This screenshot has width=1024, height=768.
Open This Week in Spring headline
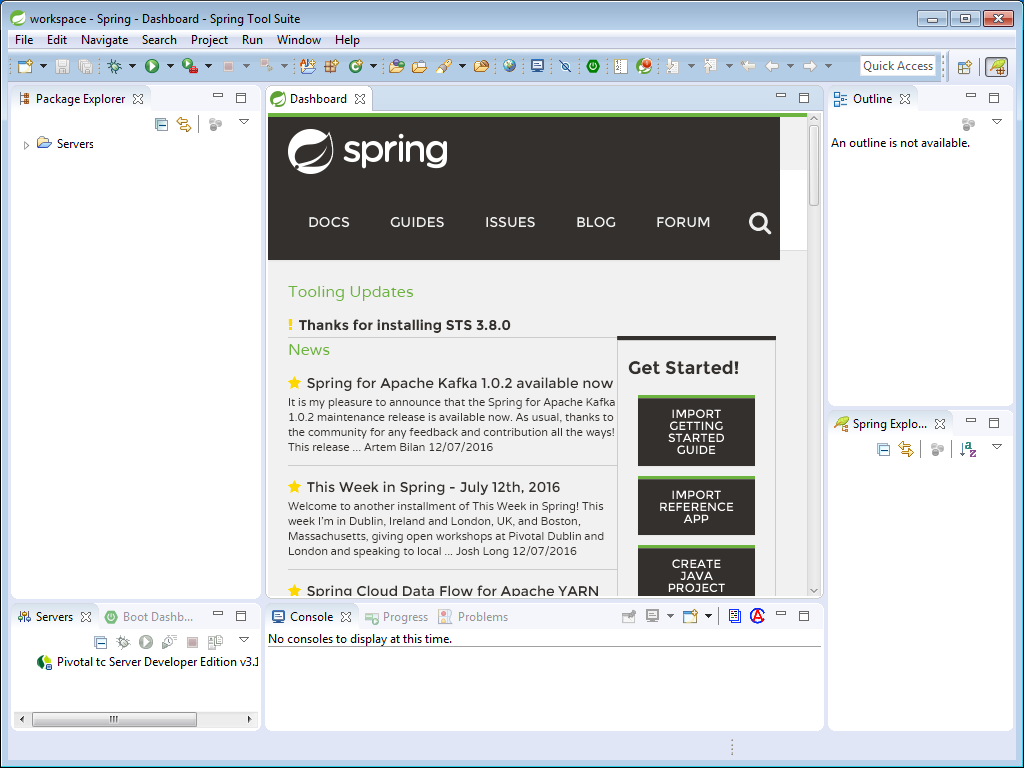pyautogui.click(x=433, y=487)
